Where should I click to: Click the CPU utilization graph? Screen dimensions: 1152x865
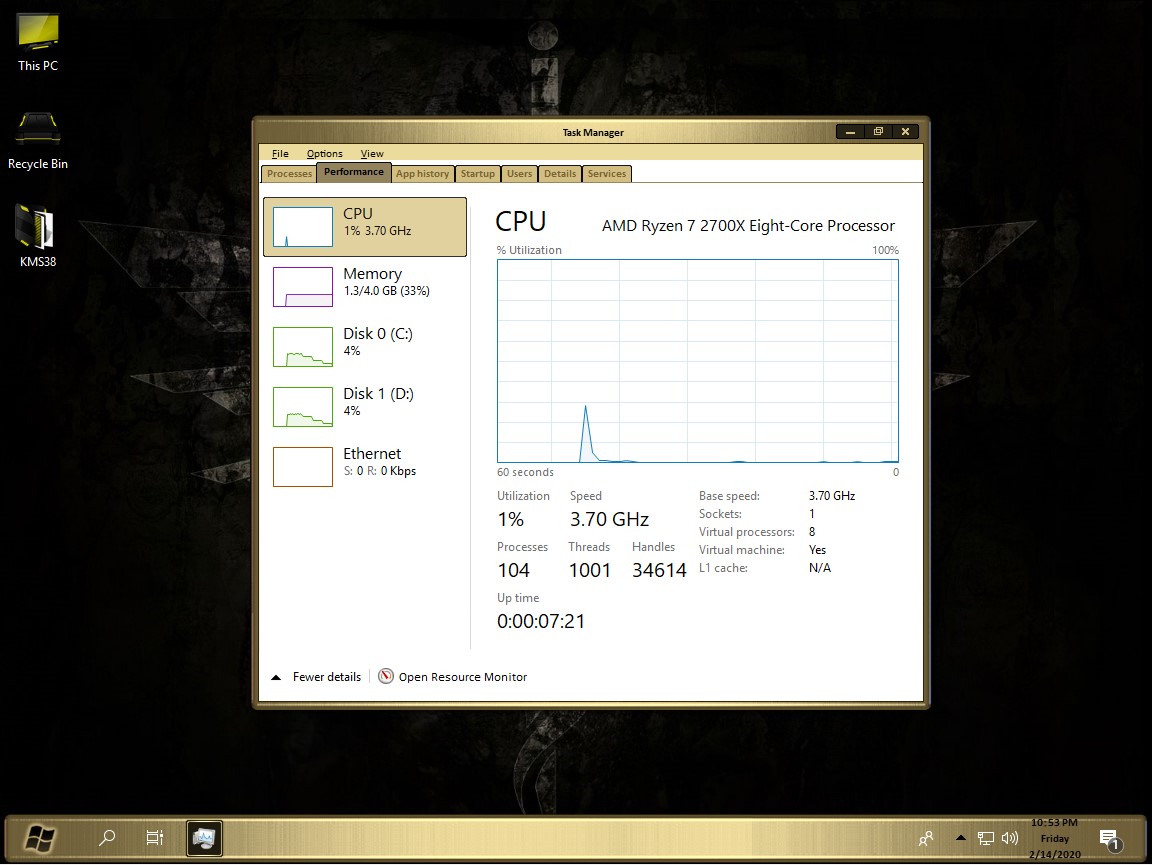pos(698,361)
